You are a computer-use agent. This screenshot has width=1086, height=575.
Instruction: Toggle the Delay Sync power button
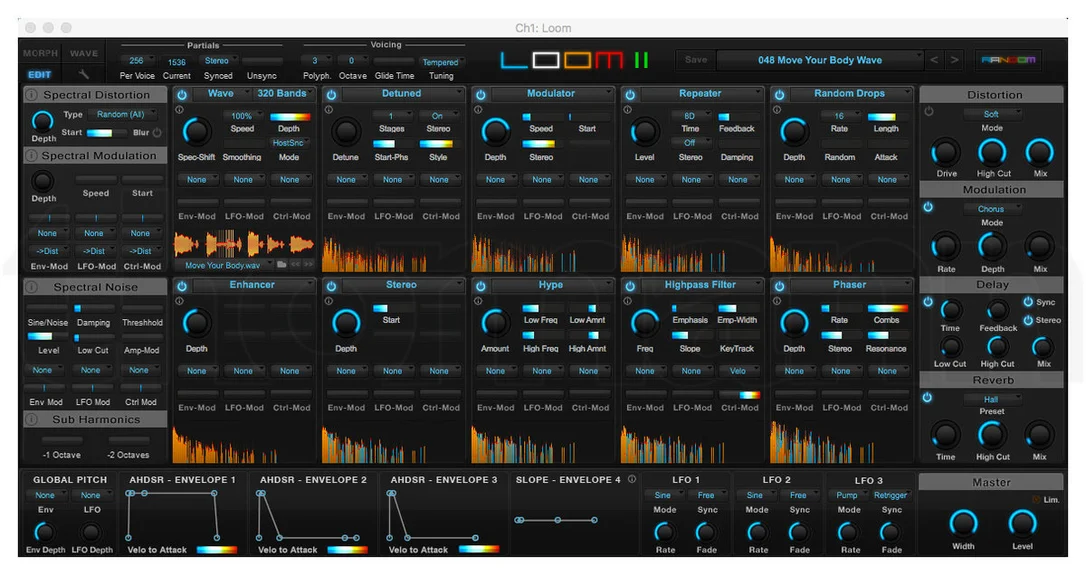1028,301
